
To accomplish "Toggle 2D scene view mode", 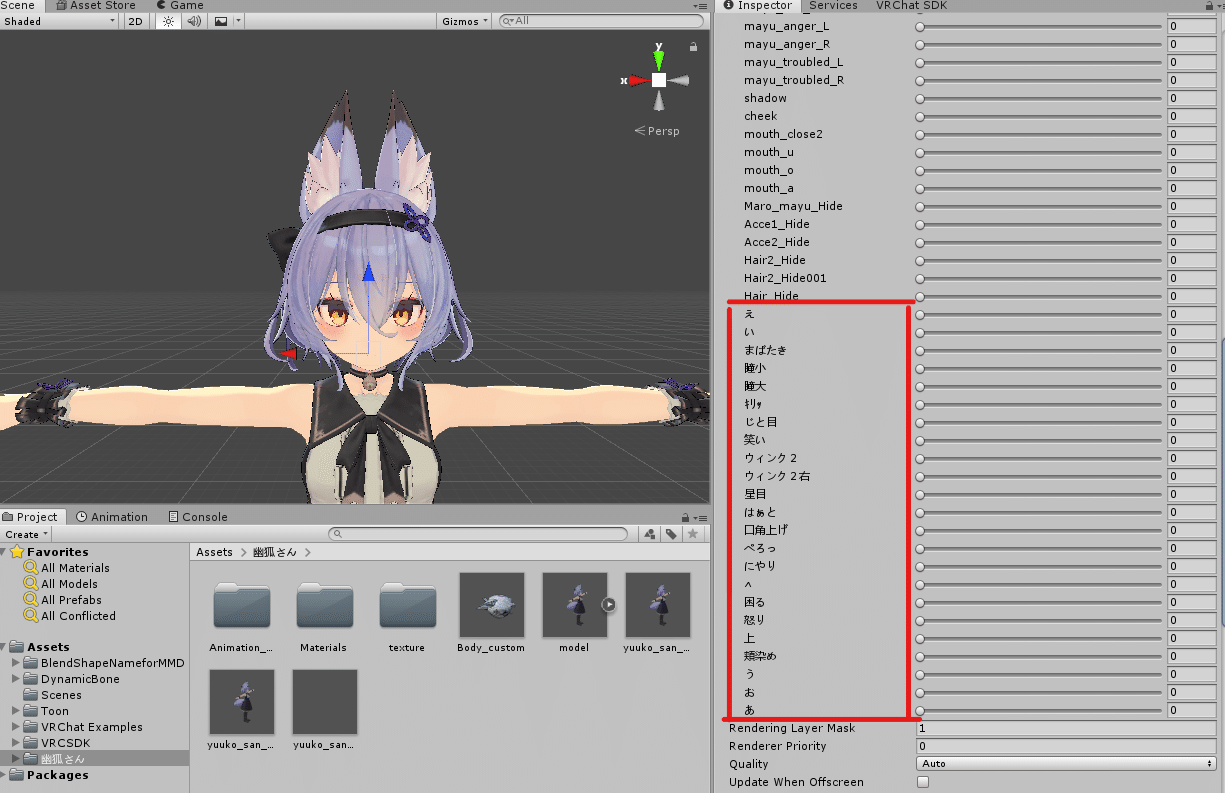I will (x=135, y=21).
